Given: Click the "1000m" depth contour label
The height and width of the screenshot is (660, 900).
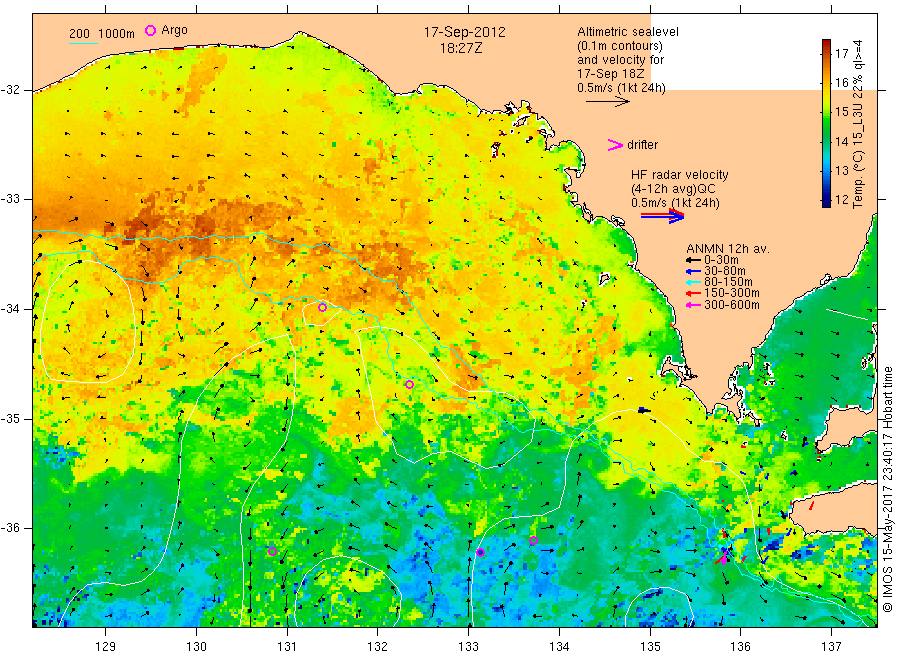Looking at the screenshot, I should point(117,34).
